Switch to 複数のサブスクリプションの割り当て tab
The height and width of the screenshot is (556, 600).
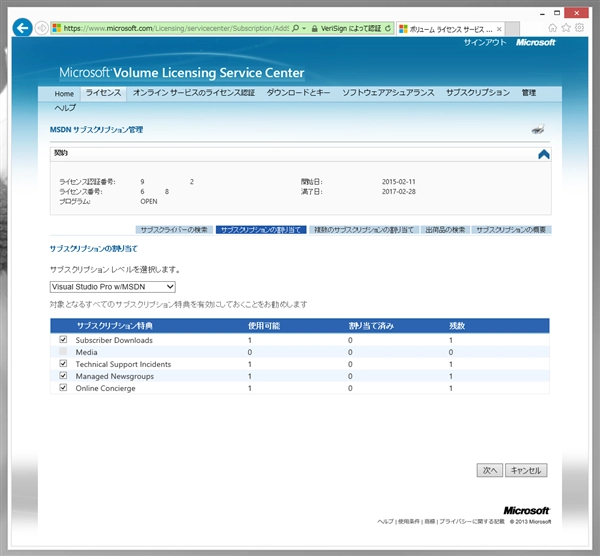tap(364, 230)
